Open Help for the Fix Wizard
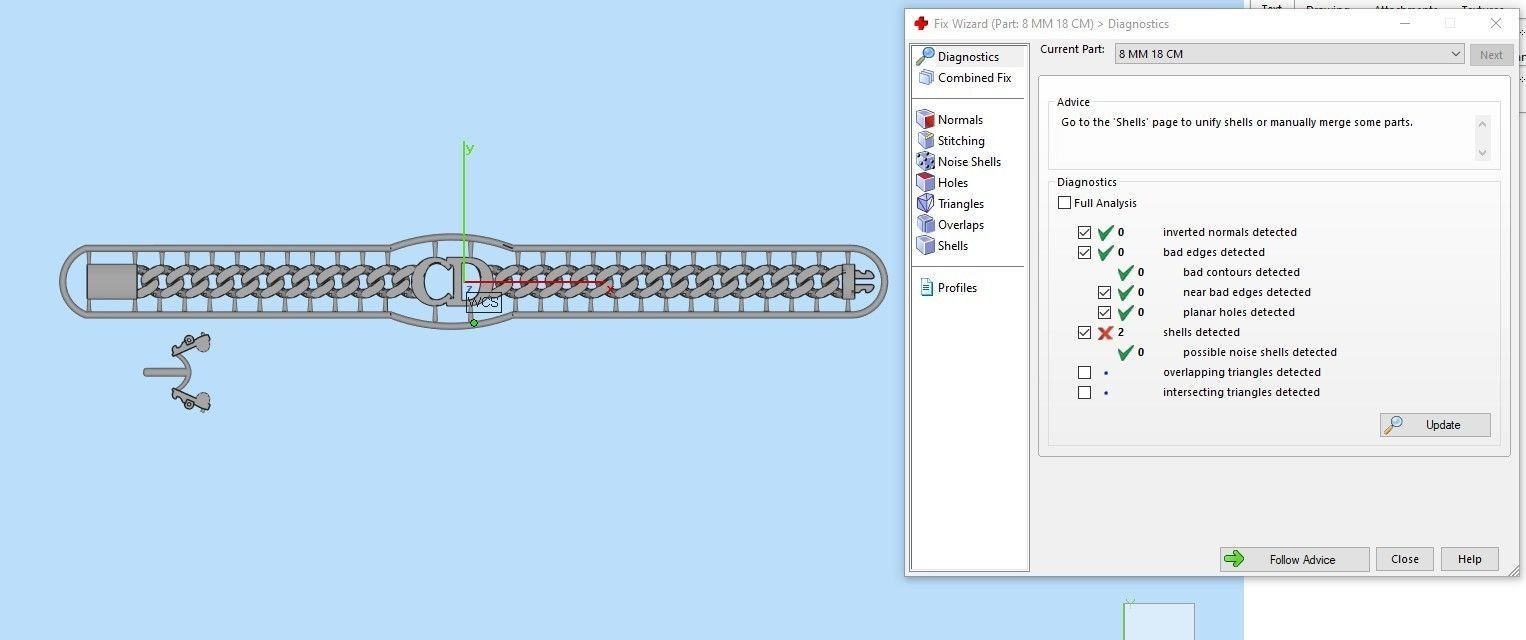Image resolution: width=1526 pixels, height=640 pixels. 1469,559
